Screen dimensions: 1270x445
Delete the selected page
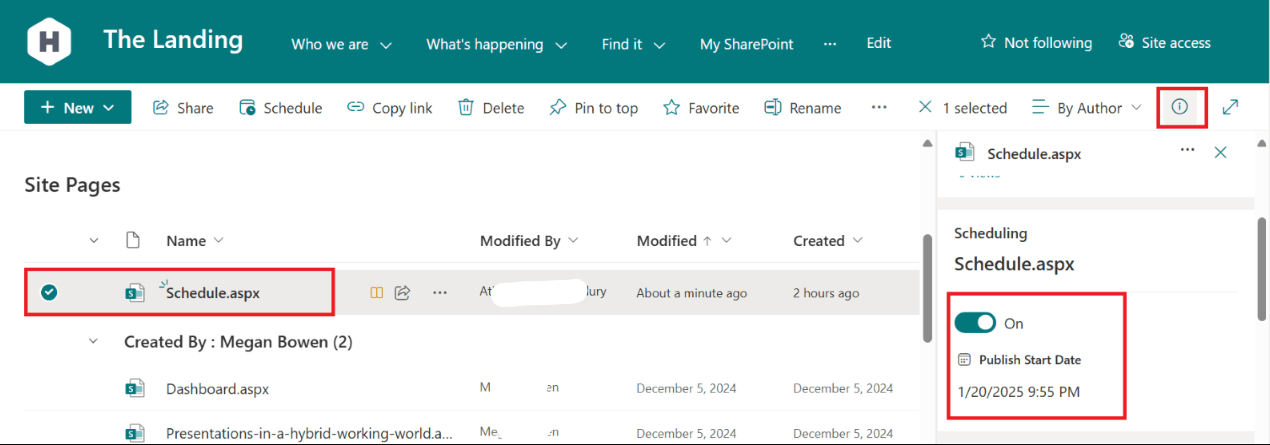(491, 108)
